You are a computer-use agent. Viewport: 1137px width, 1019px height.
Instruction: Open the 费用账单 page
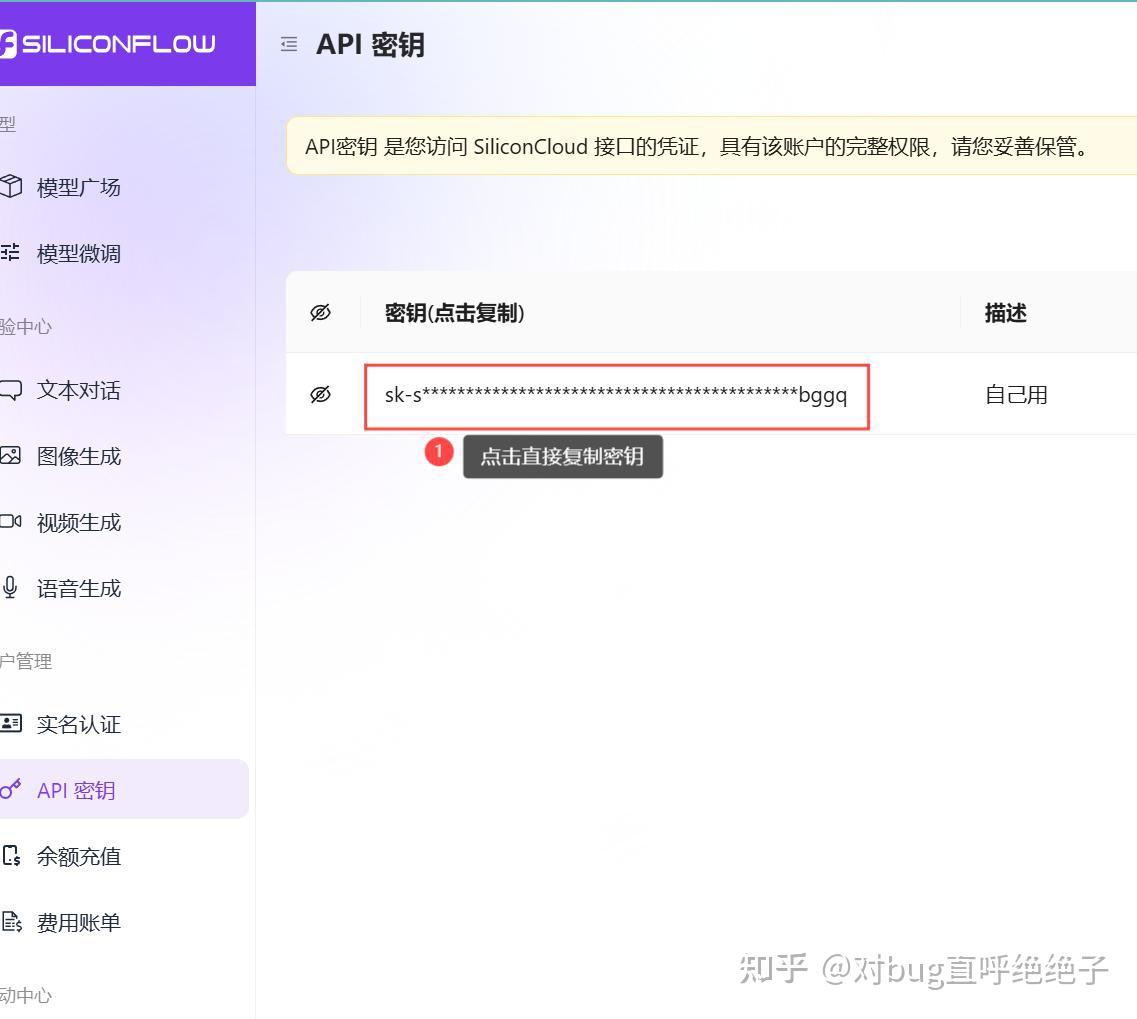coord(80,922)
